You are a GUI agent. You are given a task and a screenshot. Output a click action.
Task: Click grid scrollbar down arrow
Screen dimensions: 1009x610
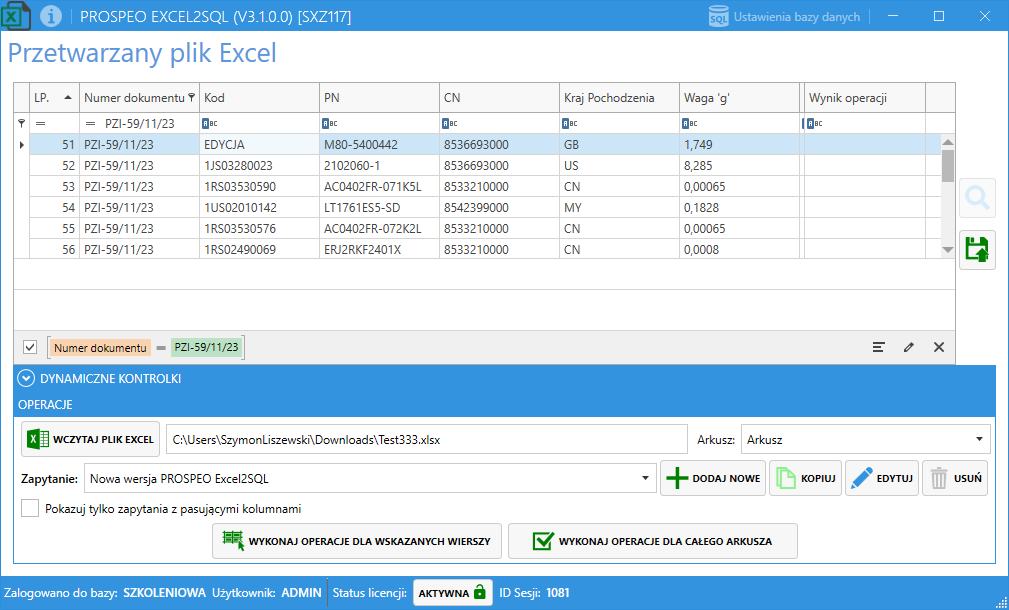948,250
